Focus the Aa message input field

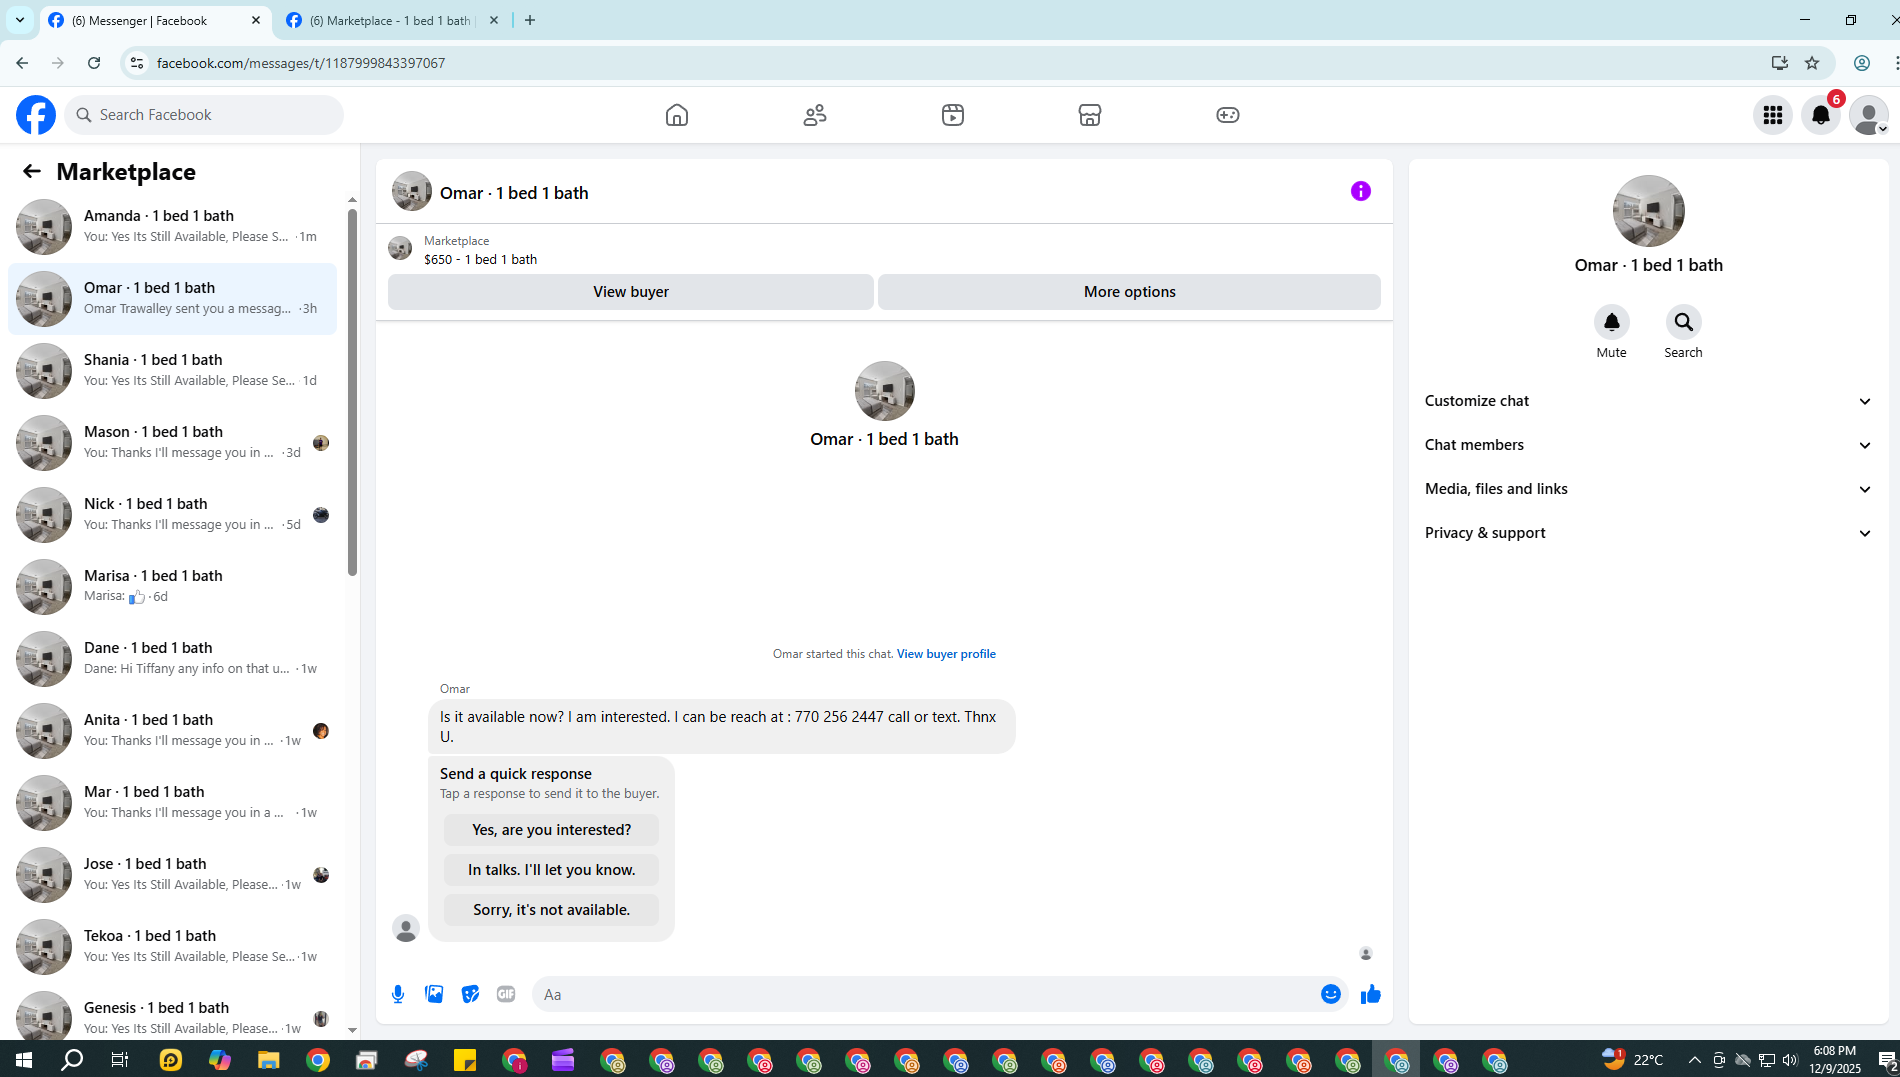[925, 994]
